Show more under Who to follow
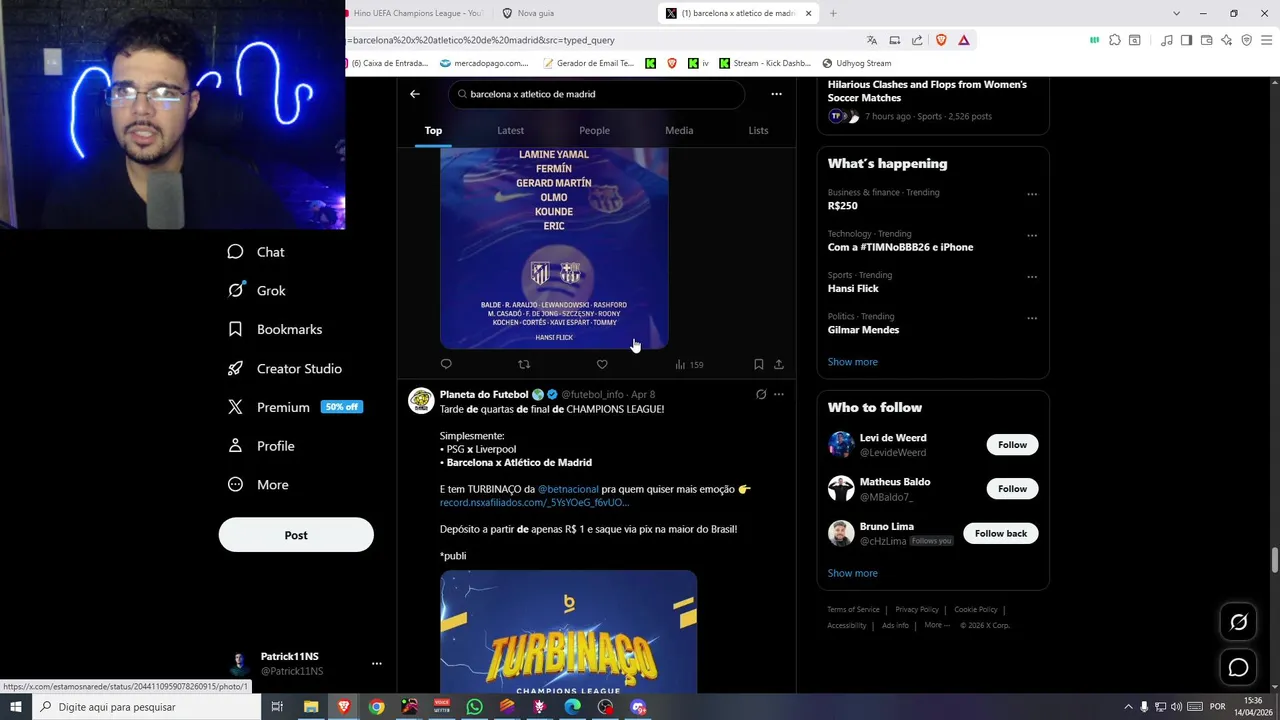The height and width of the screenshot is (720, 1280). [852, 573]
